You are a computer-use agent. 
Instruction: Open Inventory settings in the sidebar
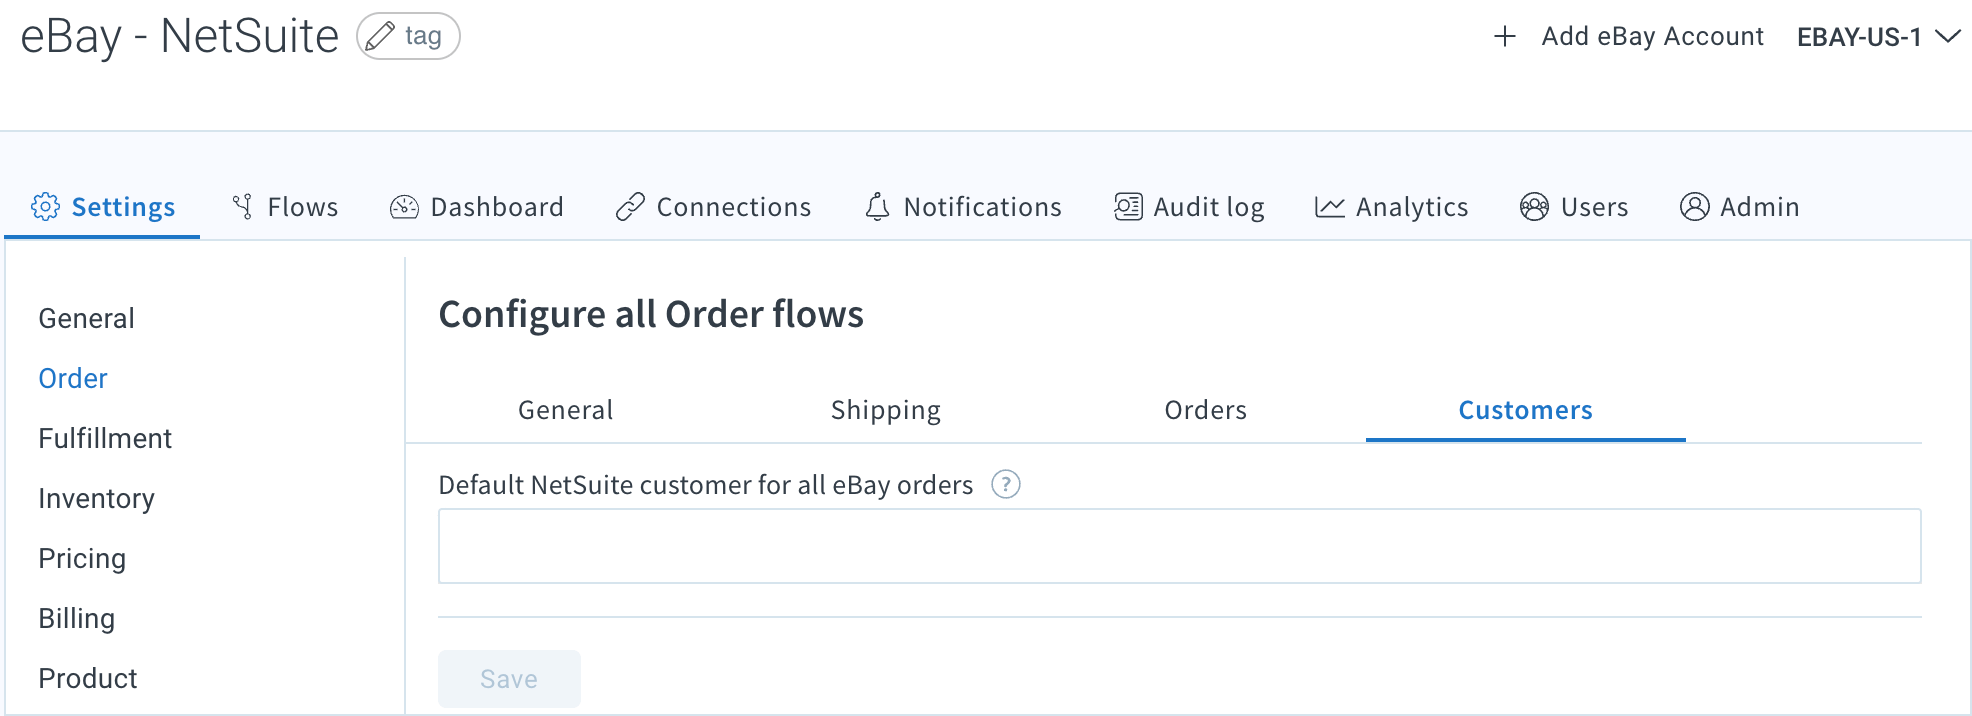(x=96, y=498)
